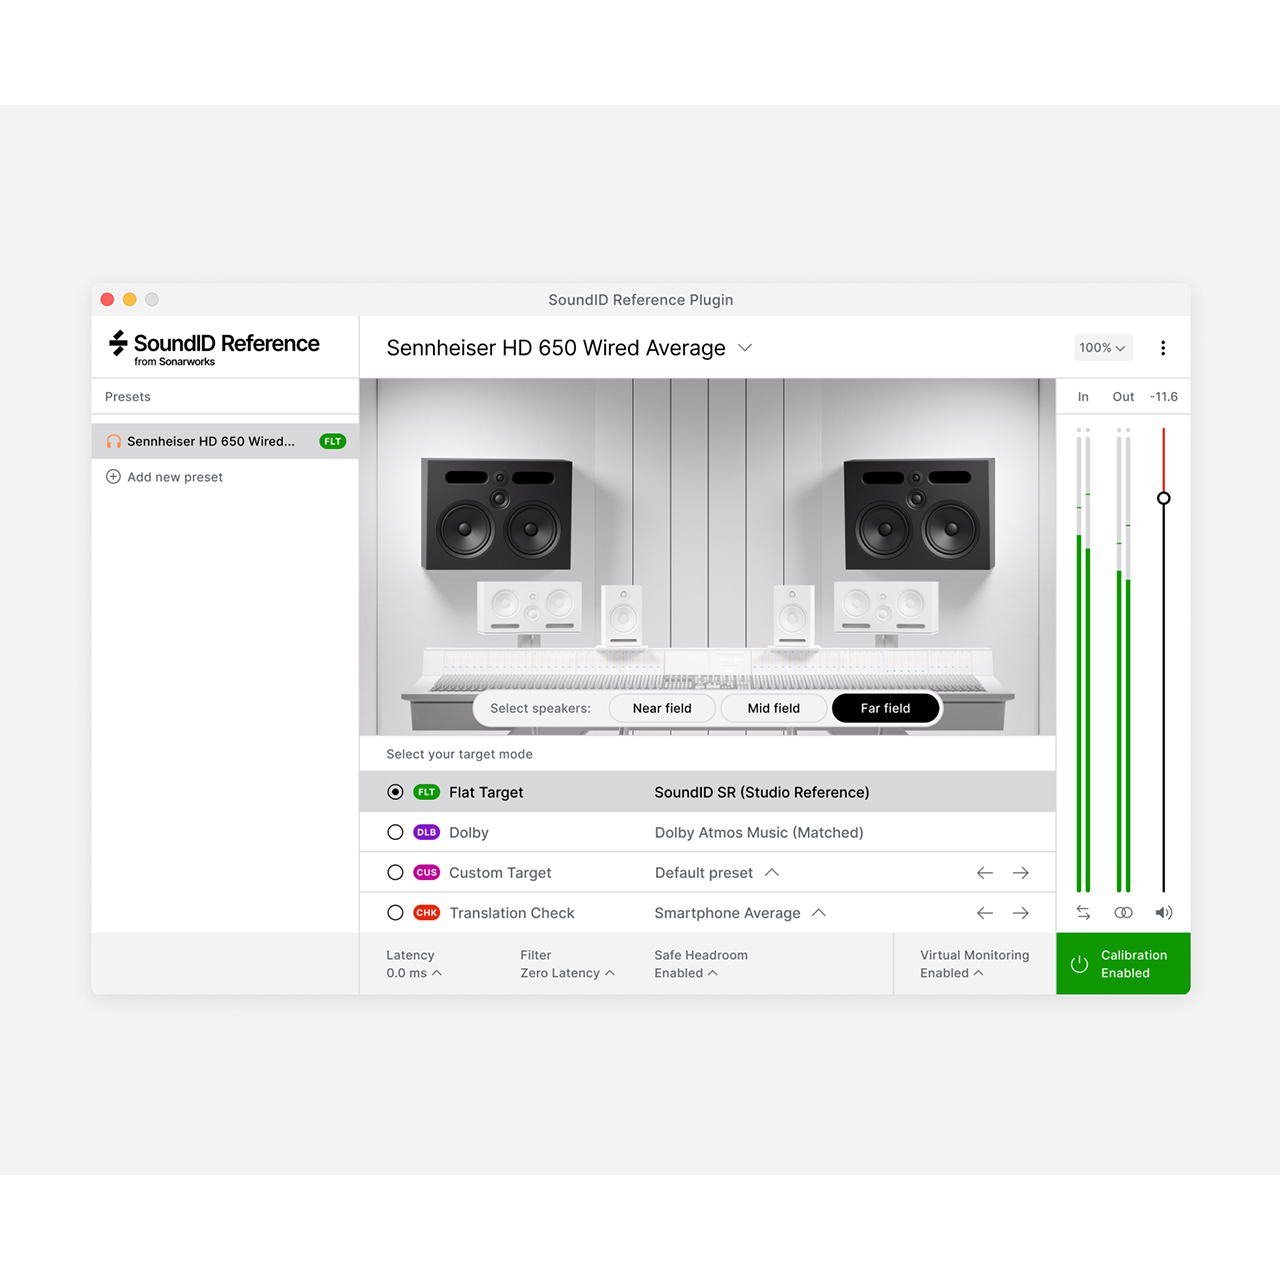
Task: Switch to Near field speakers
Action: (x=662, y=708)
